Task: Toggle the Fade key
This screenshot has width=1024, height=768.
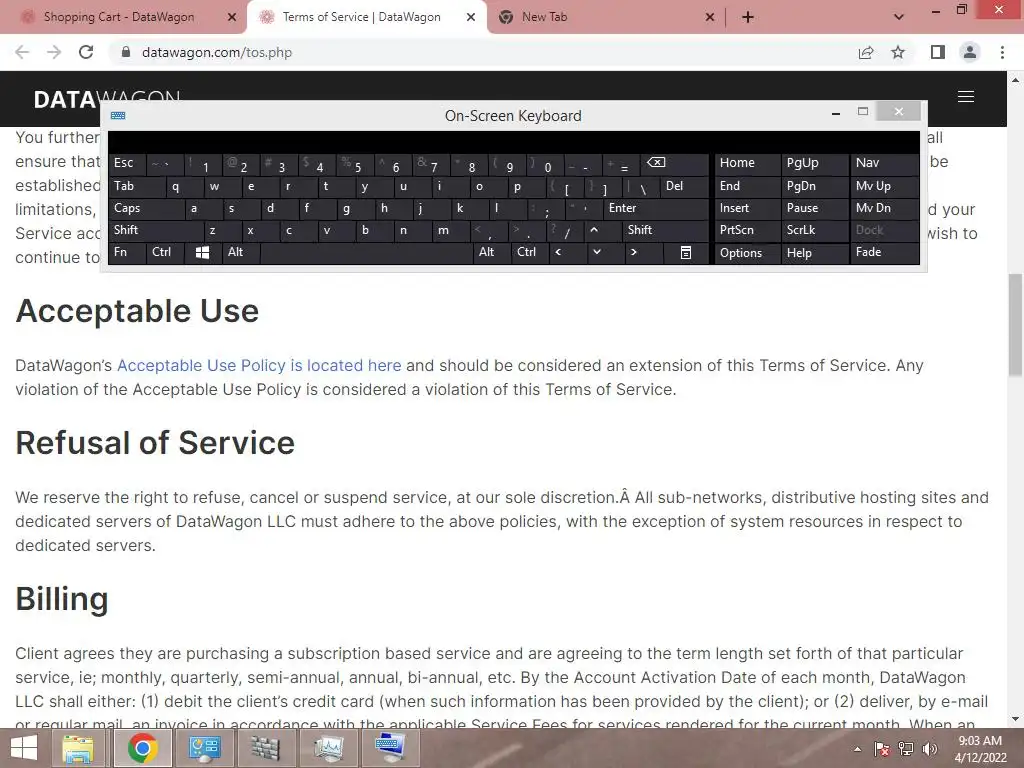Action: [884, 252]
